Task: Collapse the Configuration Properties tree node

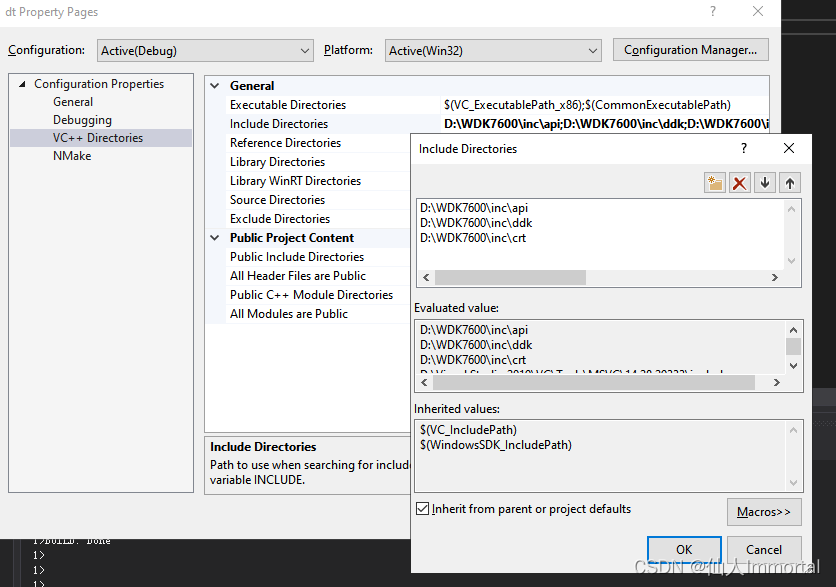Action: point(22,84)
